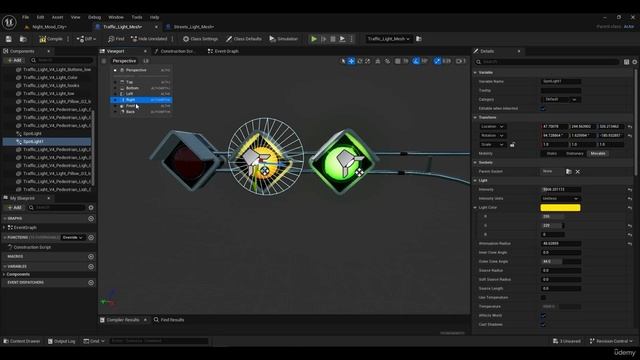The height and width of the screenshot is (360, 640).
Task: Add new function with Functions plus icon
Action: 91,238
